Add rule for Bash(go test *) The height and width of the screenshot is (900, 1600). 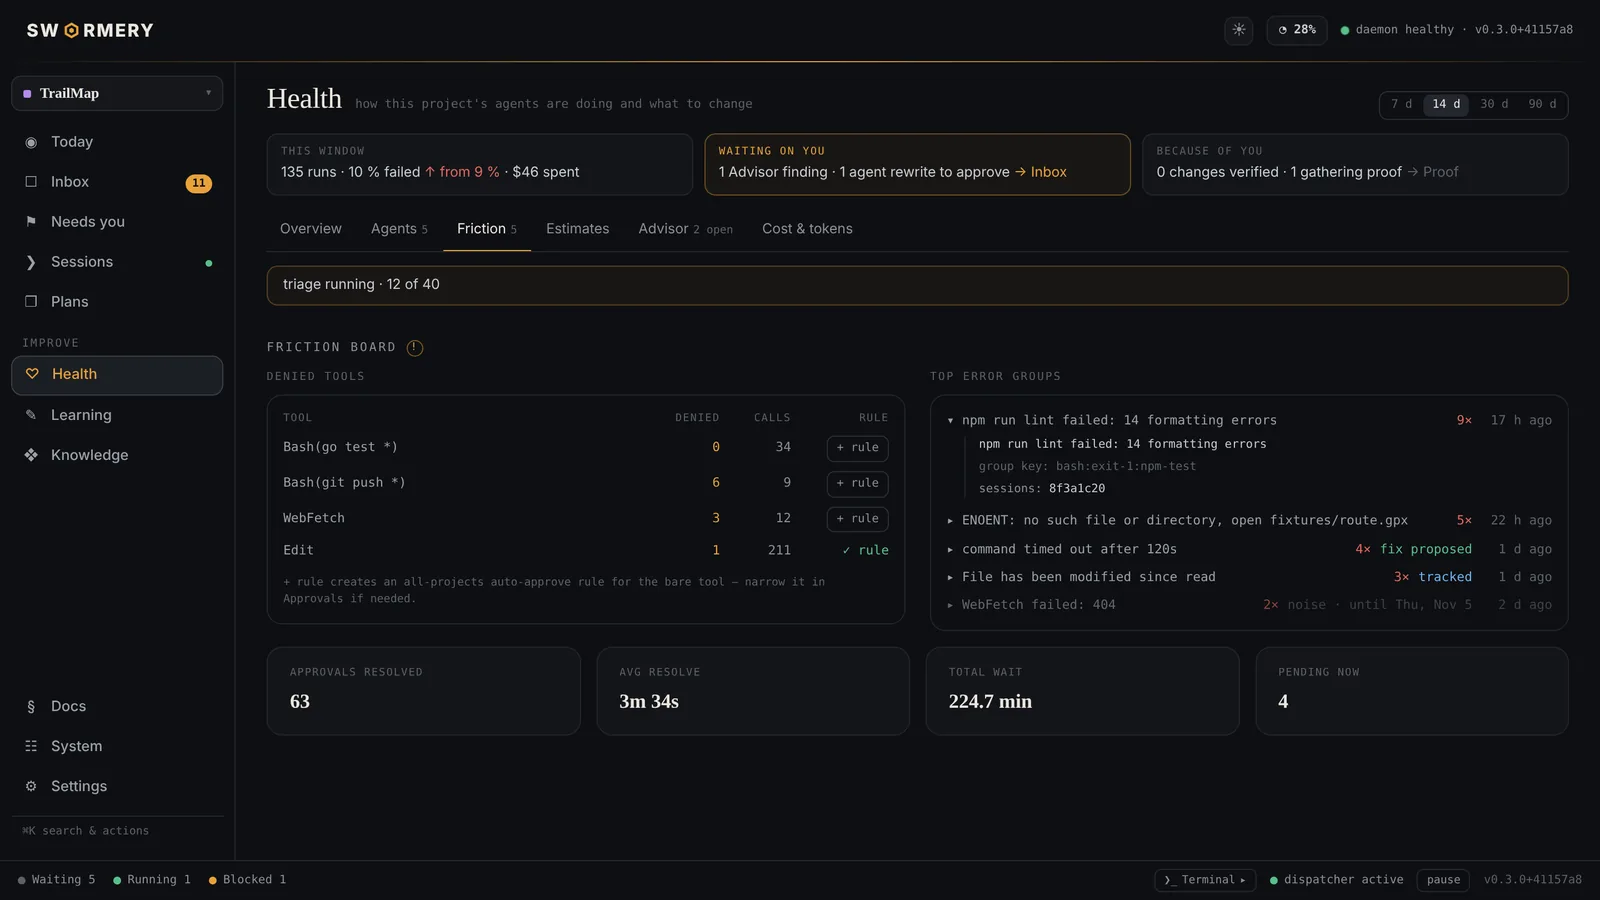[x=858, y=448]
